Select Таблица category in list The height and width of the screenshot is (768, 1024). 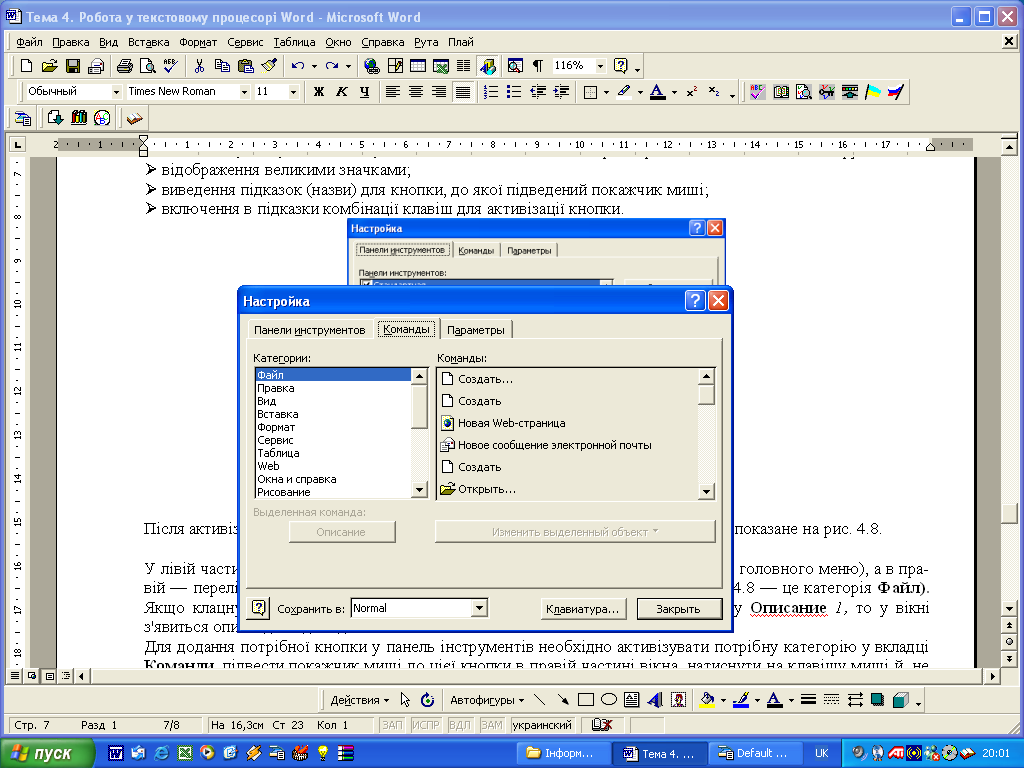point(333,453)
